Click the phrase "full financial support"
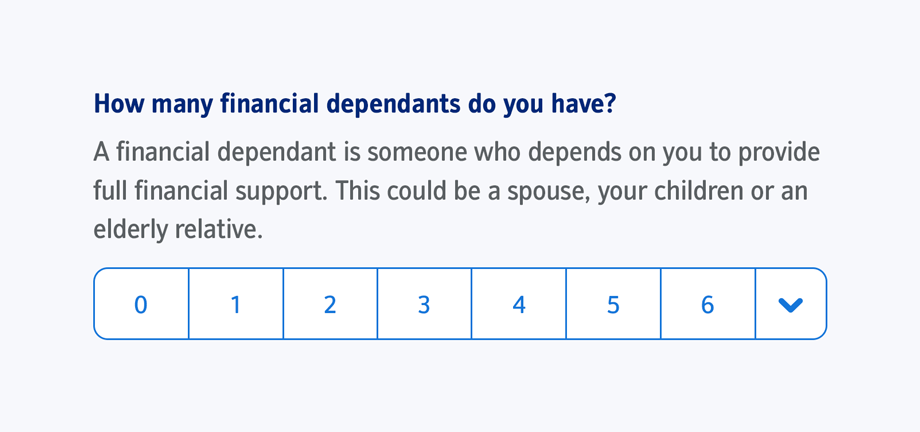This screenshot has width=920, height=432. pyautogui.click(x=210, y=191)
